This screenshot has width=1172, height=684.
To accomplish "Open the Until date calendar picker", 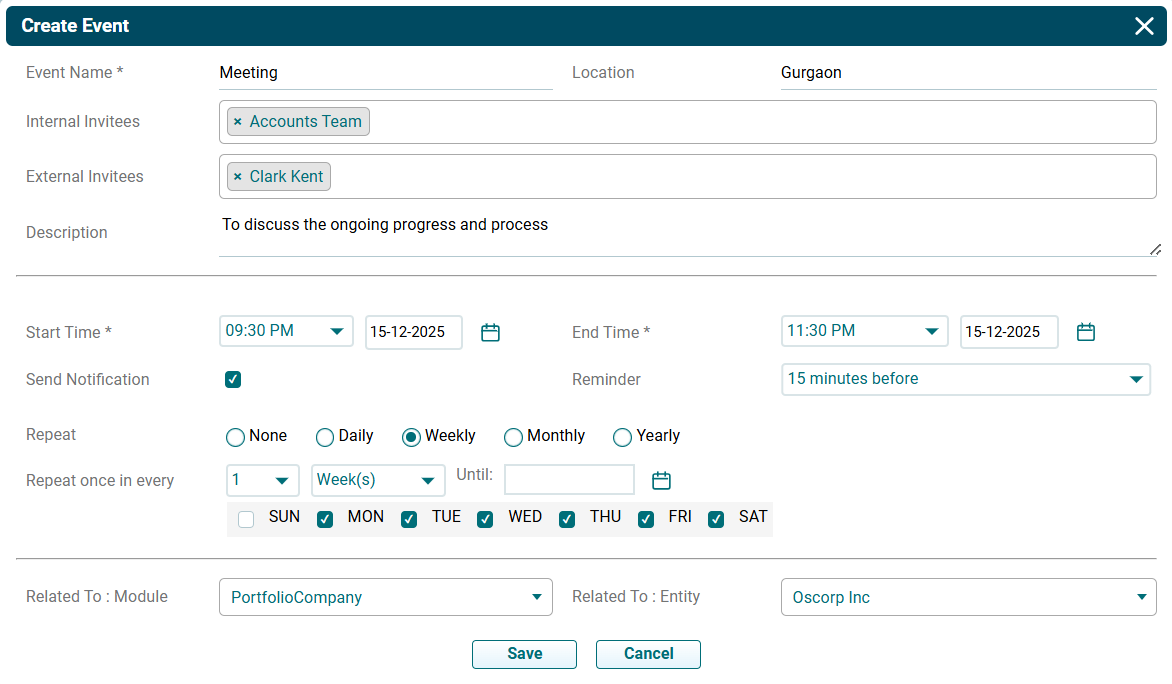I will [661, 481].
